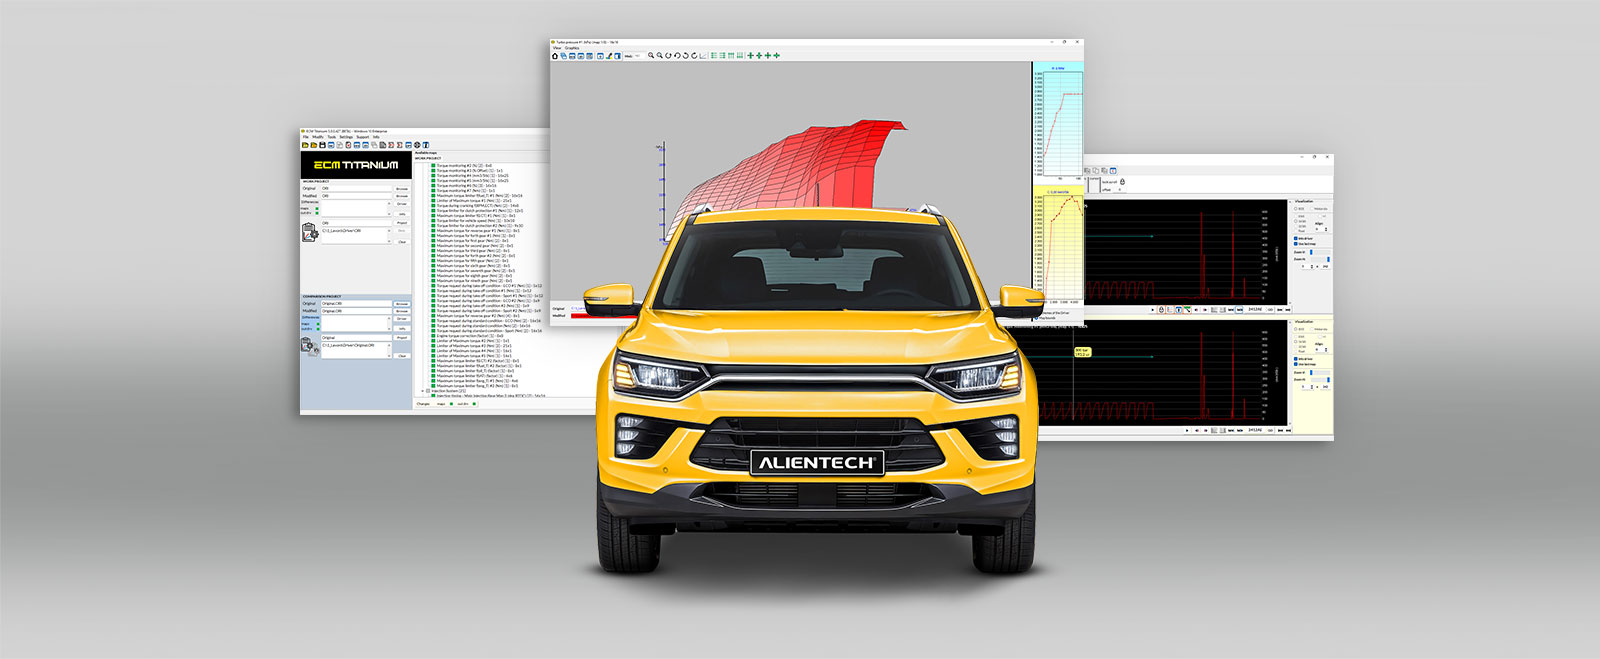
Task: Click the GO button under the upper datalog chart
Action: tap(1270, 310)
